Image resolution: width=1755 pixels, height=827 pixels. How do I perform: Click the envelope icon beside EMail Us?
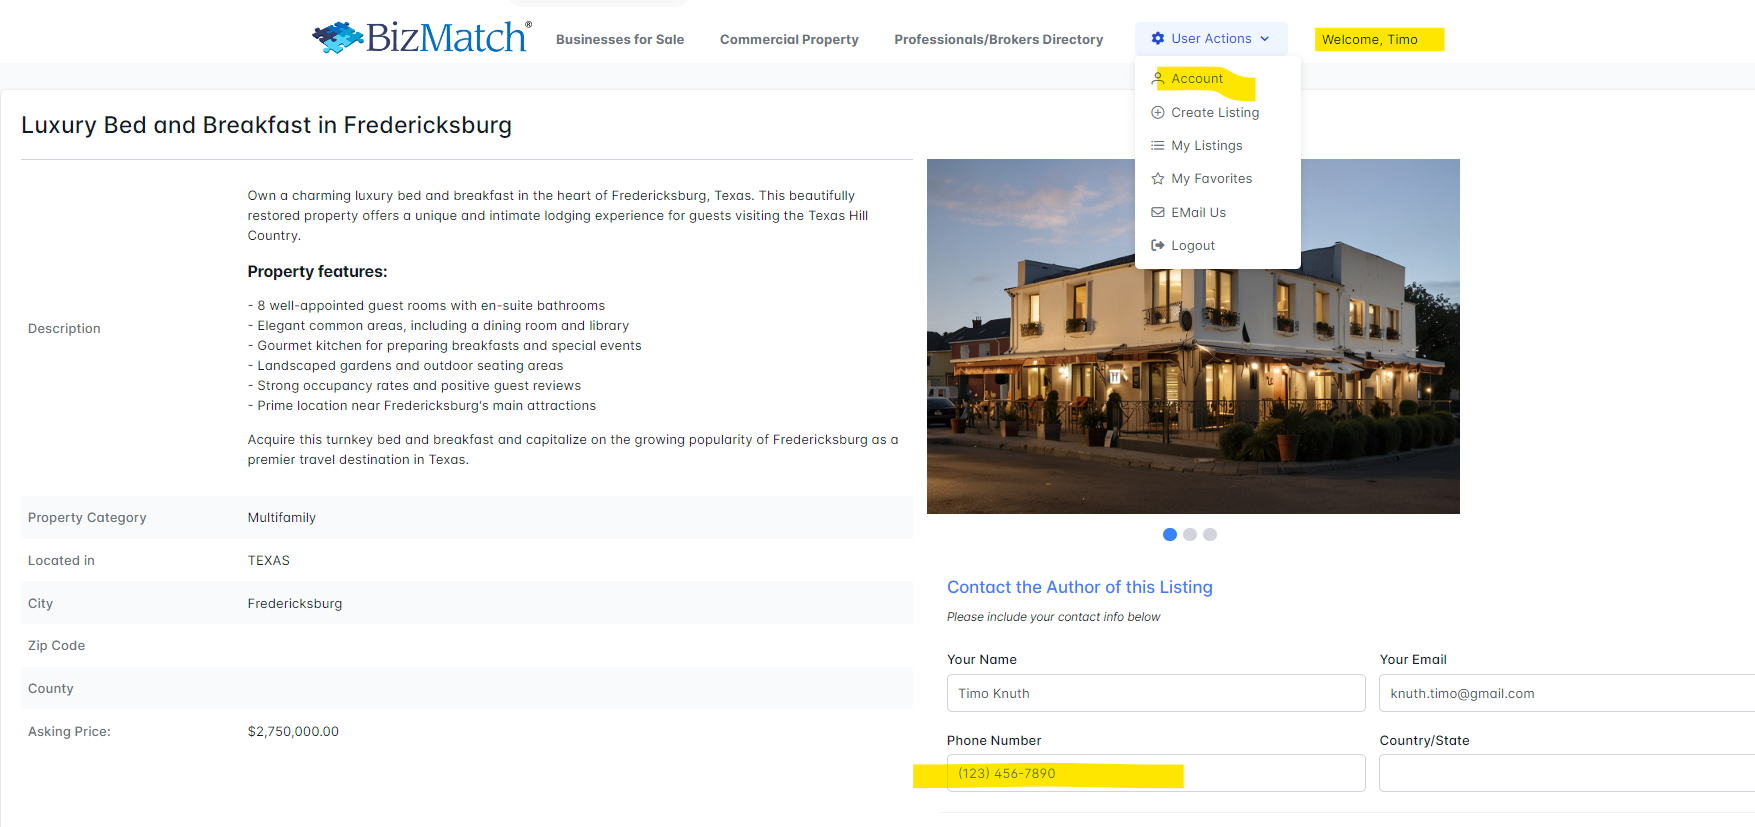(x=1158, y=213)
